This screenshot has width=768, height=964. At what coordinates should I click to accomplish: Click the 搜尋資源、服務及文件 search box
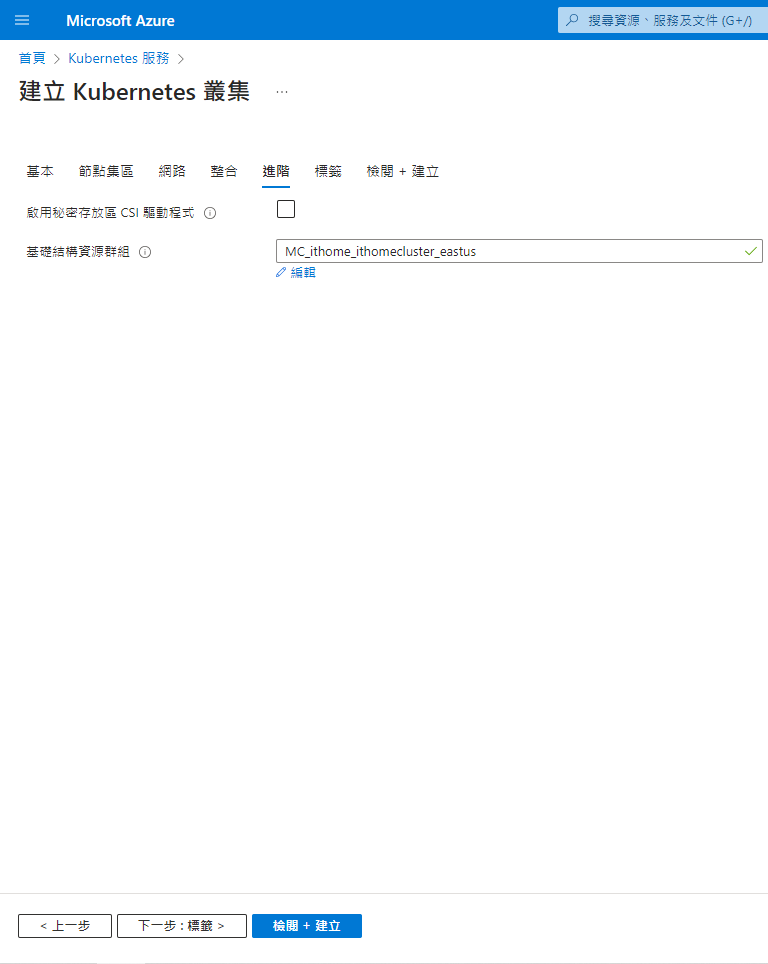click(663, 20)
